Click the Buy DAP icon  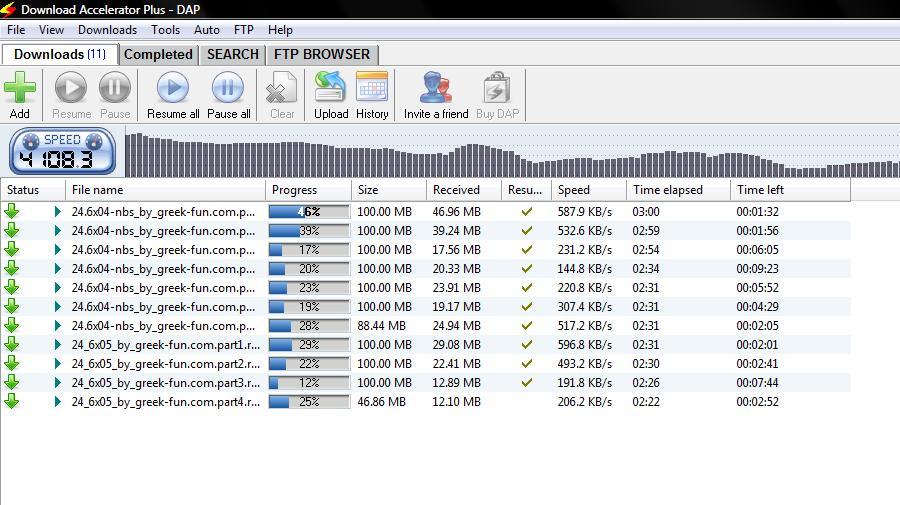[x=497, y=88]
